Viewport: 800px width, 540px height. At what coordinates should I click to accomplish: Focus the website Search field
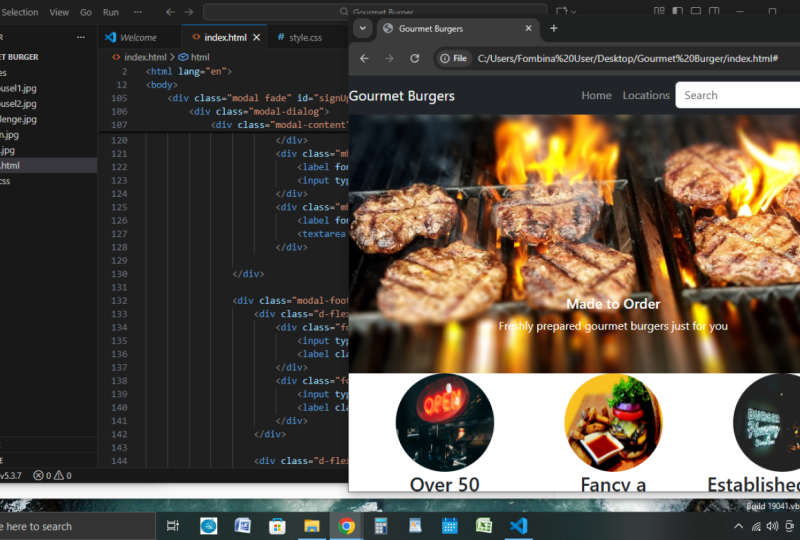point(738,95)
